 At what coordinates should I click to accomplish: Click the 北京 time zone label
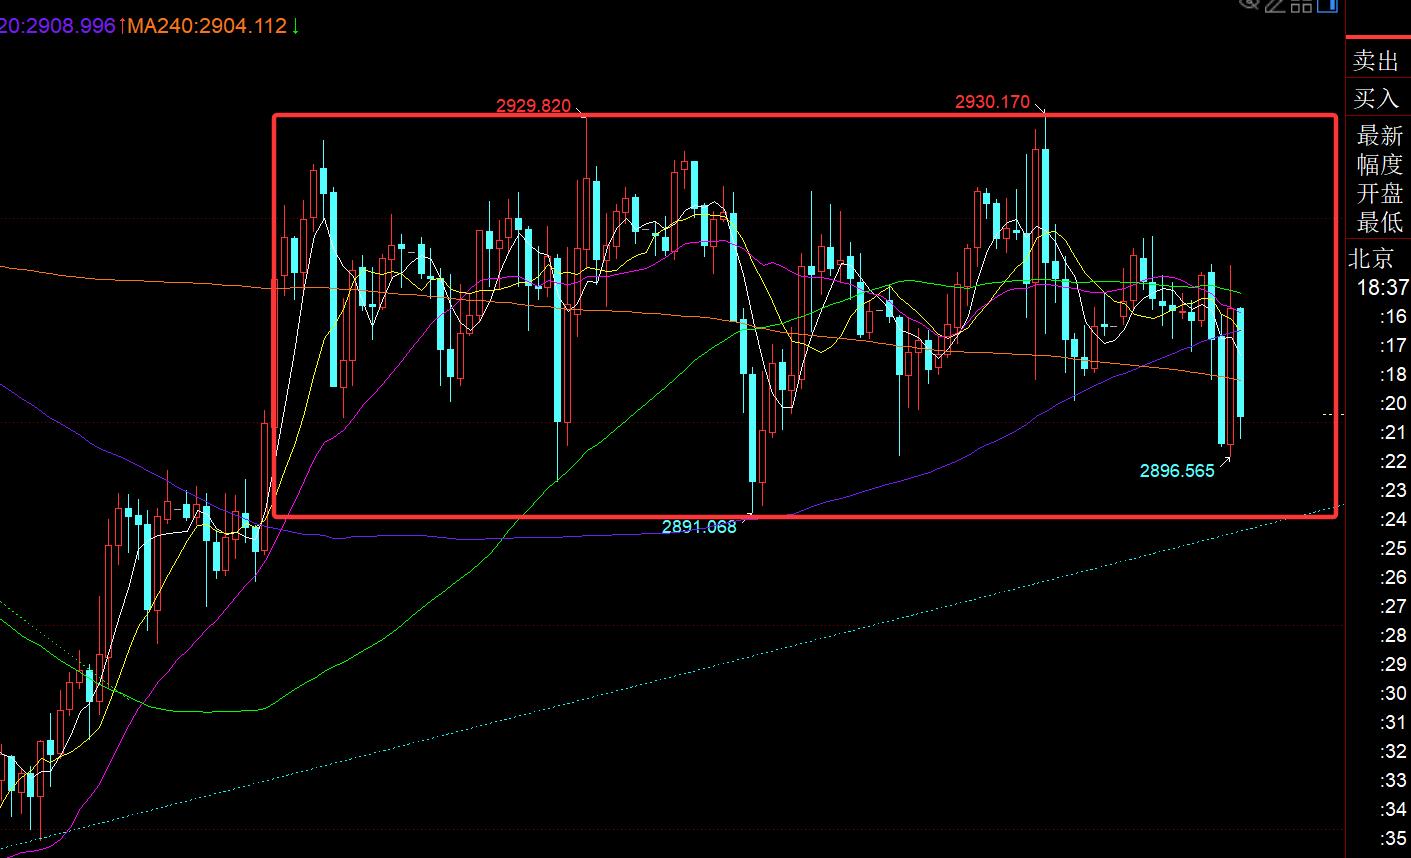tap(1371, 259)
